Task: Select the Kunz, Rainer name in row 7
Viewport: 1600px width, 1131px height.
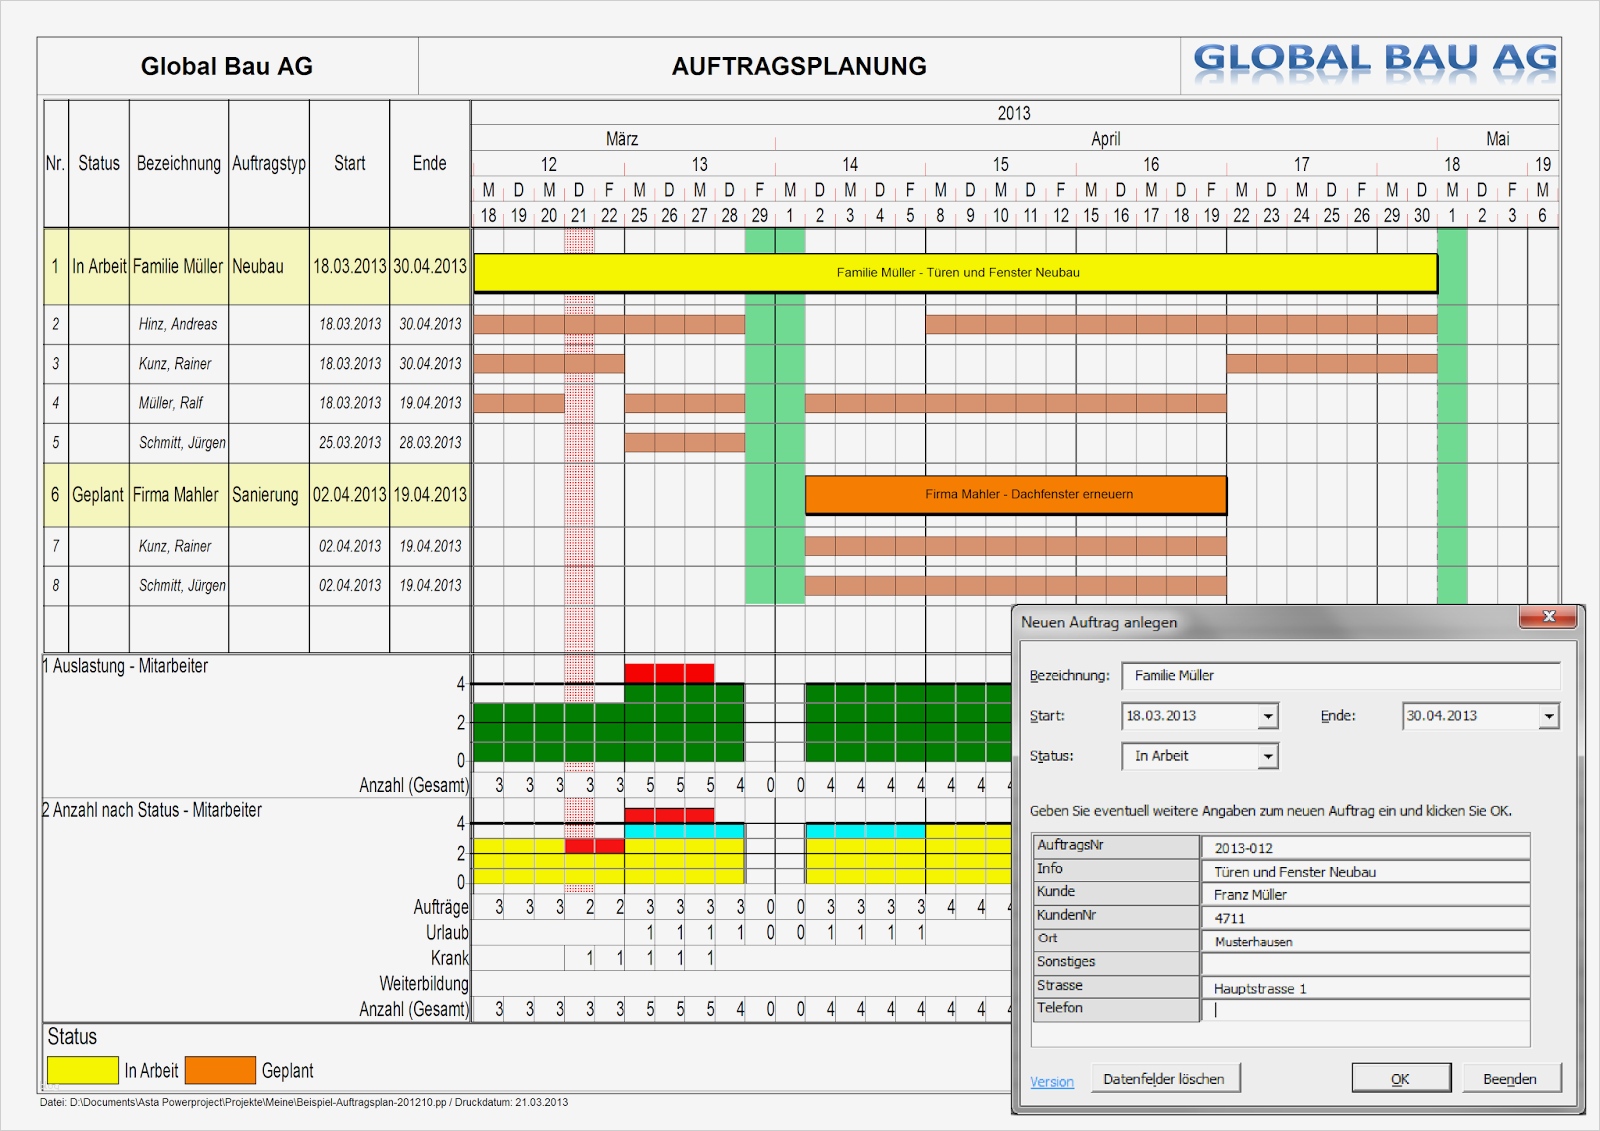Action: [175, 546]
